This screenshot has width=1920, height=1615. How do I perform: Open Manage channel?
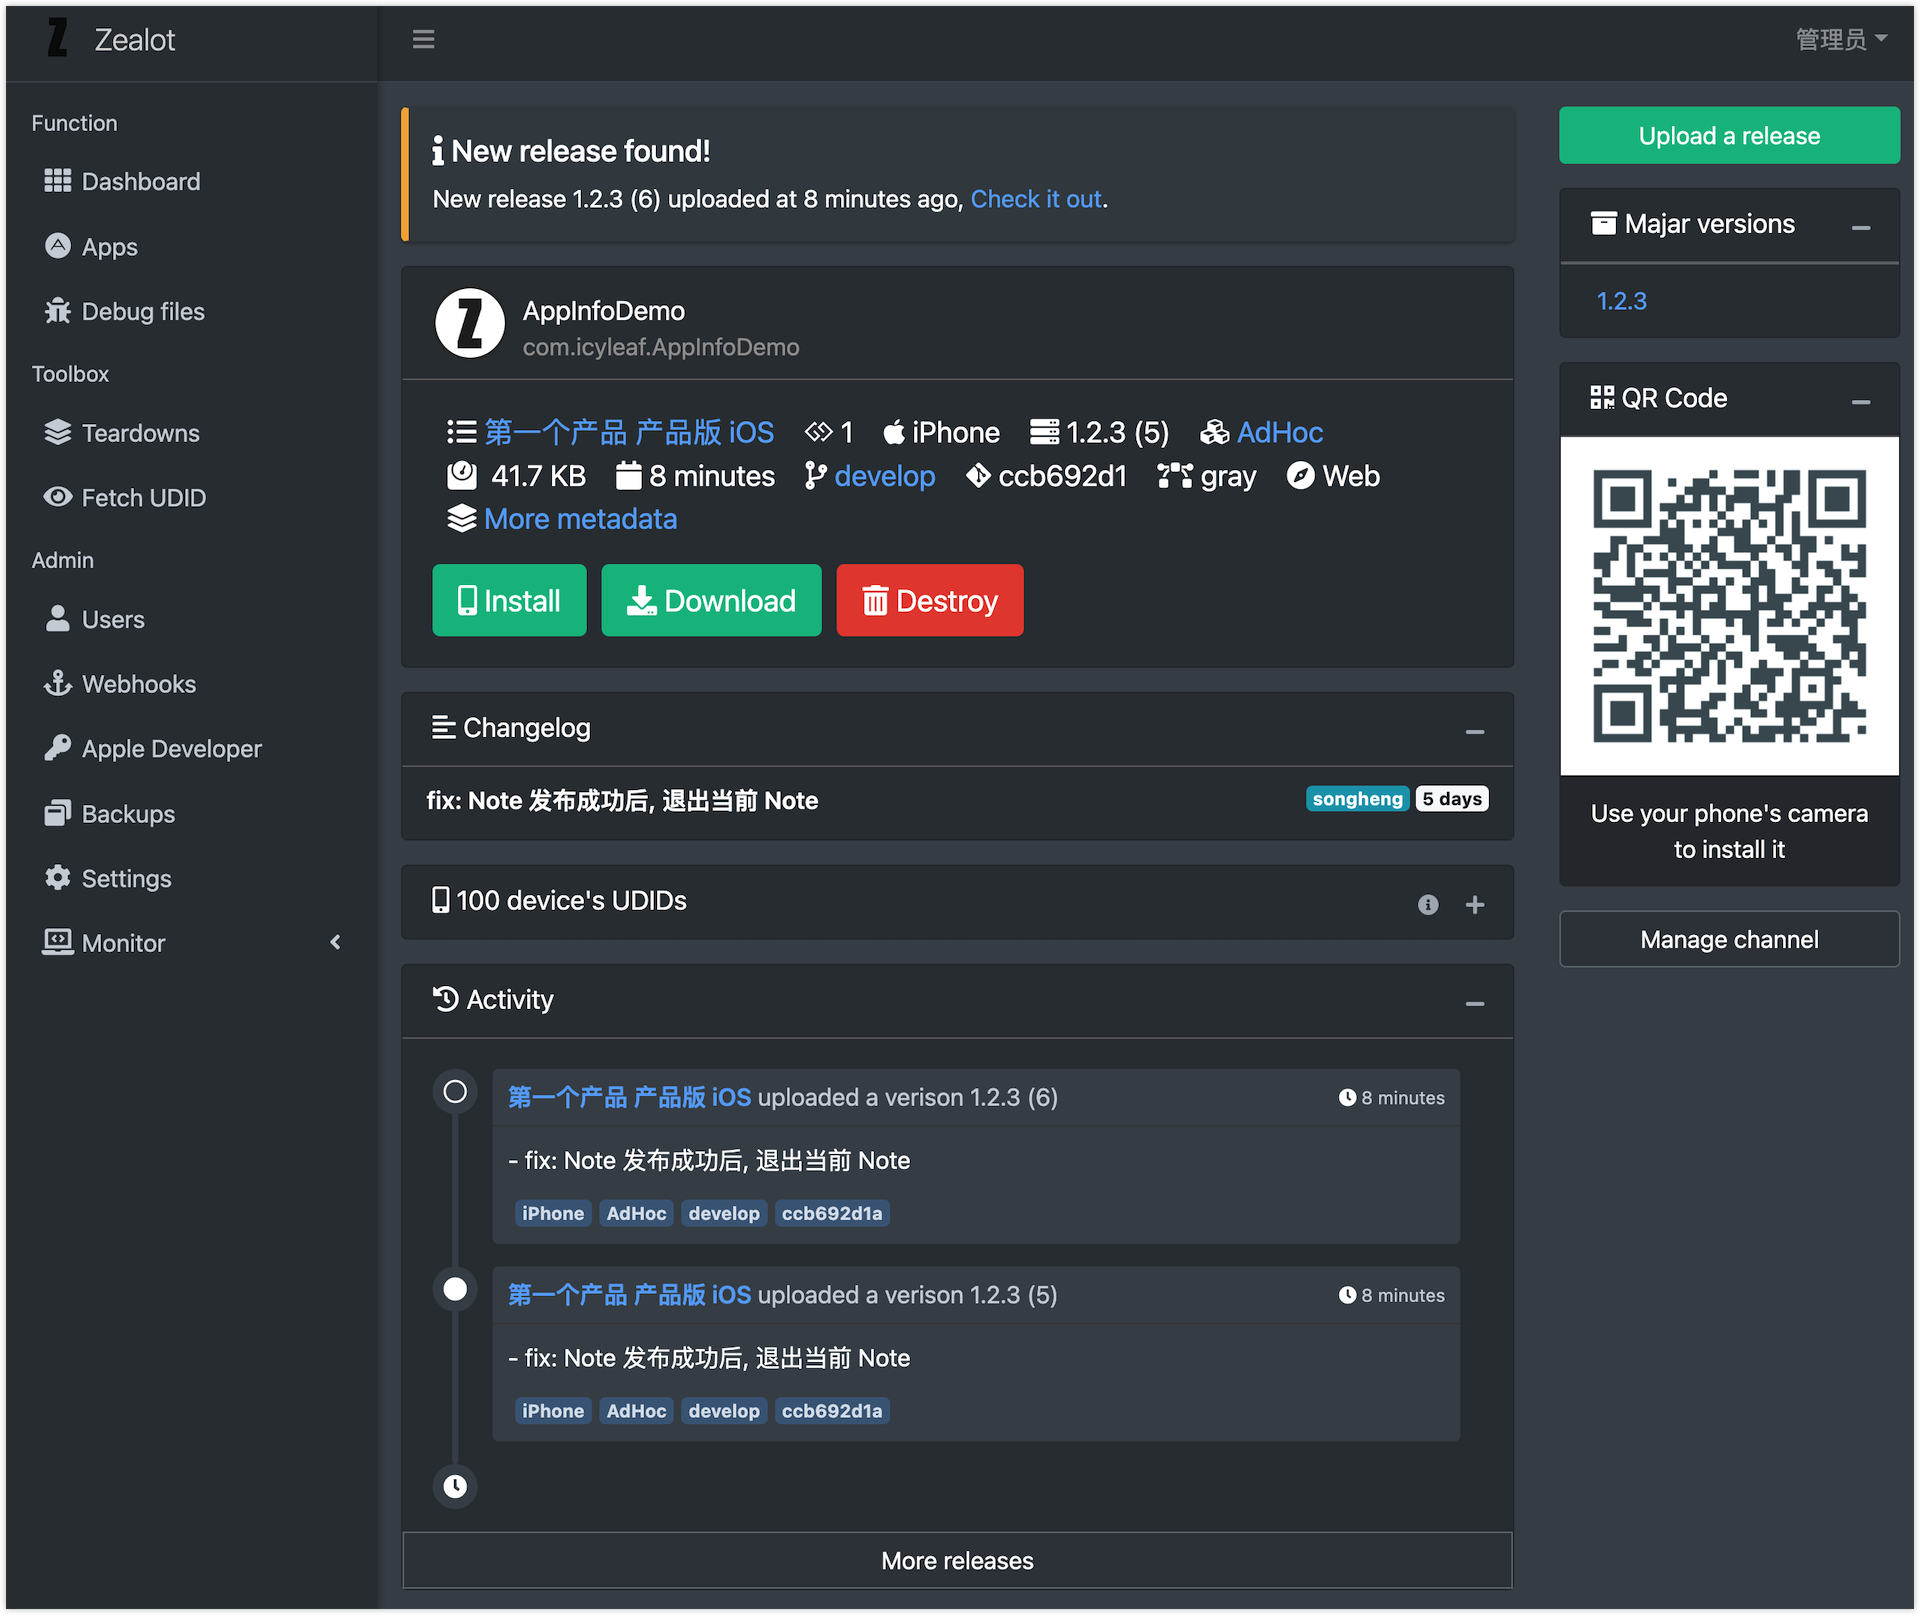pyautogui.click(x=1729, y=939)
